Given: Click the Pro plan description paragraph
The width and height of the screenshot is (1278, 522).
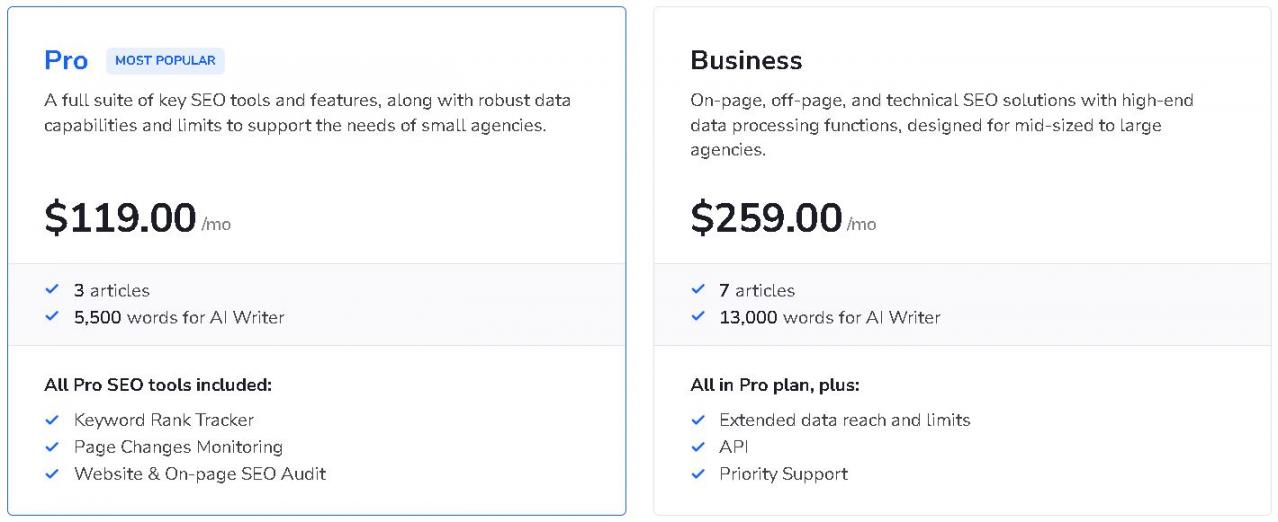Looking at the screenshot, I should [x=307, y=113].
